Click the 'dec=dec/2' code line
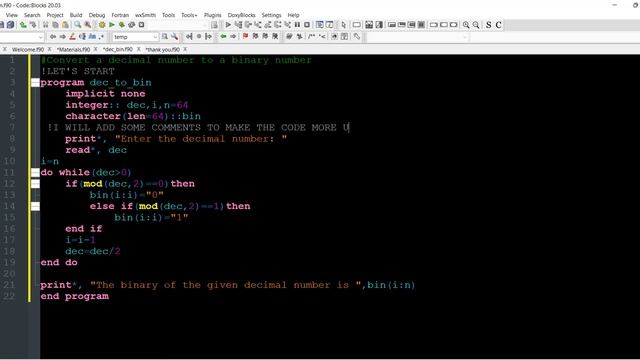The image size is (640, 360). [93, 251]
